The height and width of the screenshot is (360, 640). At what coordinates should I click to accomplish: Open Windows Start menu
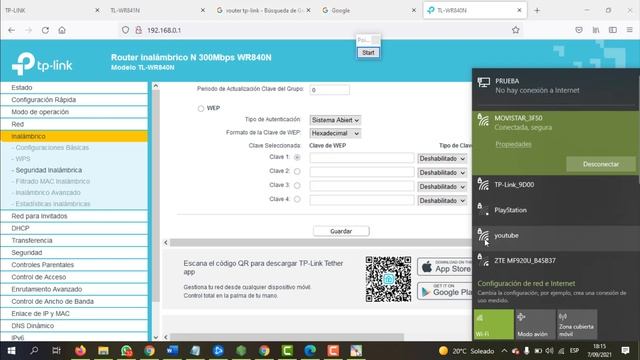[x=11, y=351]
